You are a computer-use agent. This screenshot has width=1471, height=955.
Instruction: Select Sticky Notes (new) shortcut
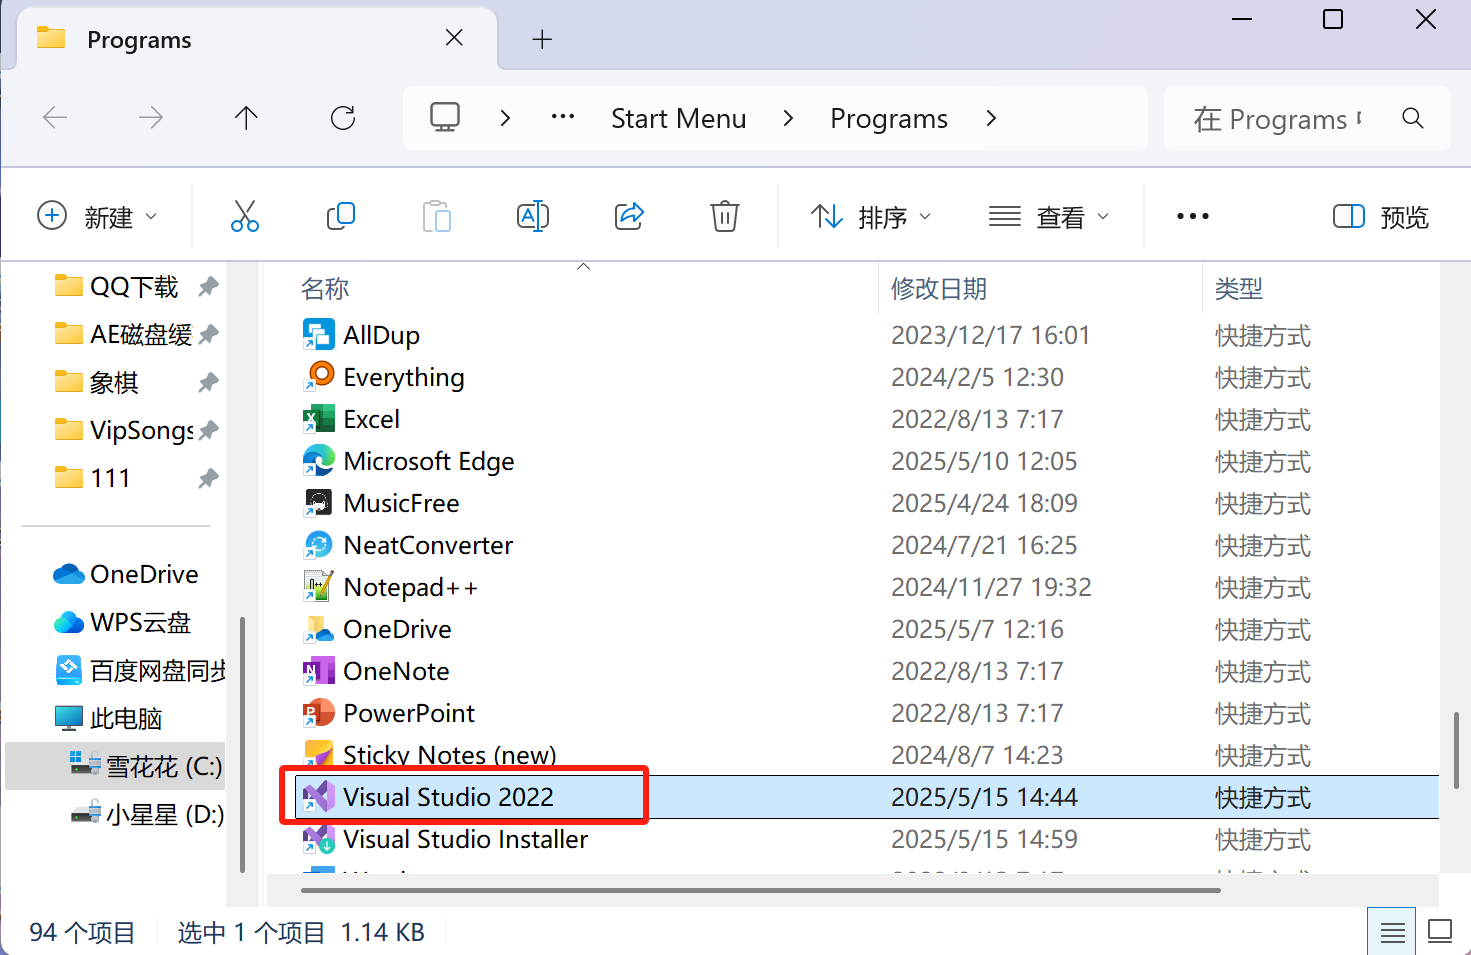click(x=430, y=755)
